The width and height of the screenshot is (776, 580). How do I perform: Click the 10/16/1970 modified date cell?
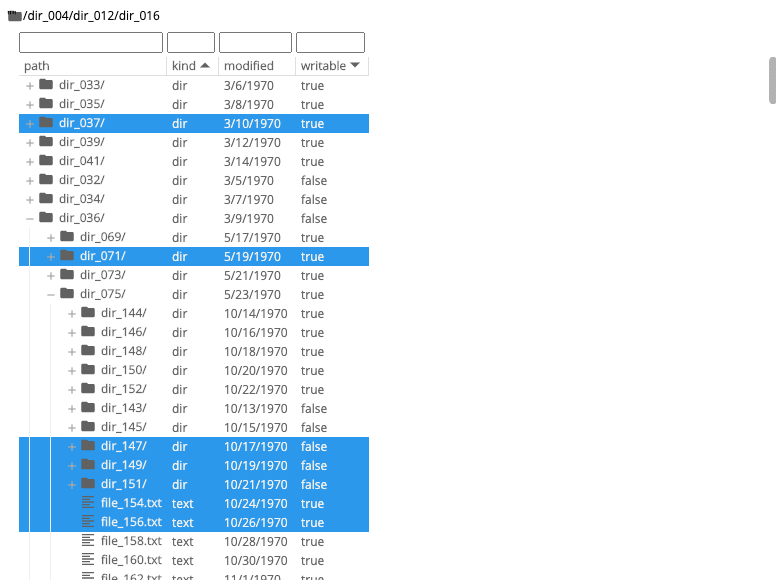pyautogui.click(x=256, y=333)
